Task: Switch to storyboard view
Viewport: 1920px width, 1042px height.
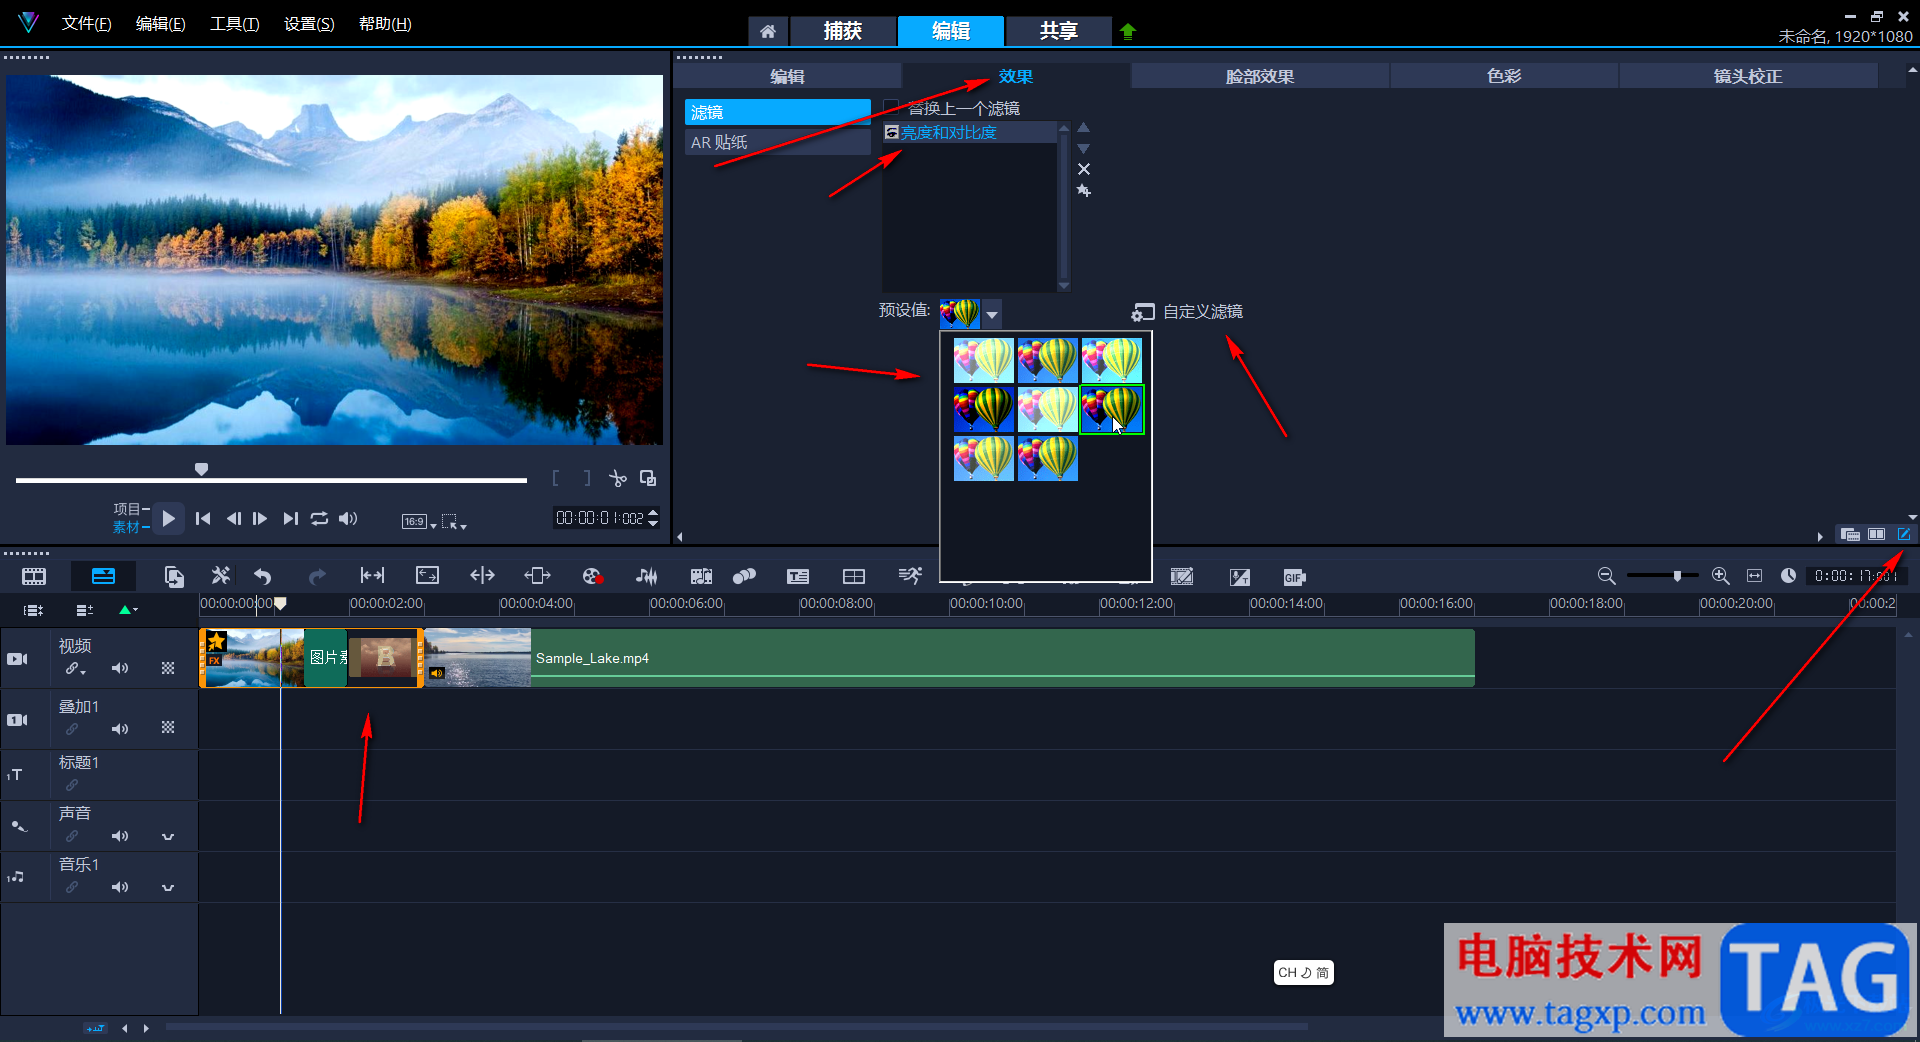Action: [x=34, y=576]
